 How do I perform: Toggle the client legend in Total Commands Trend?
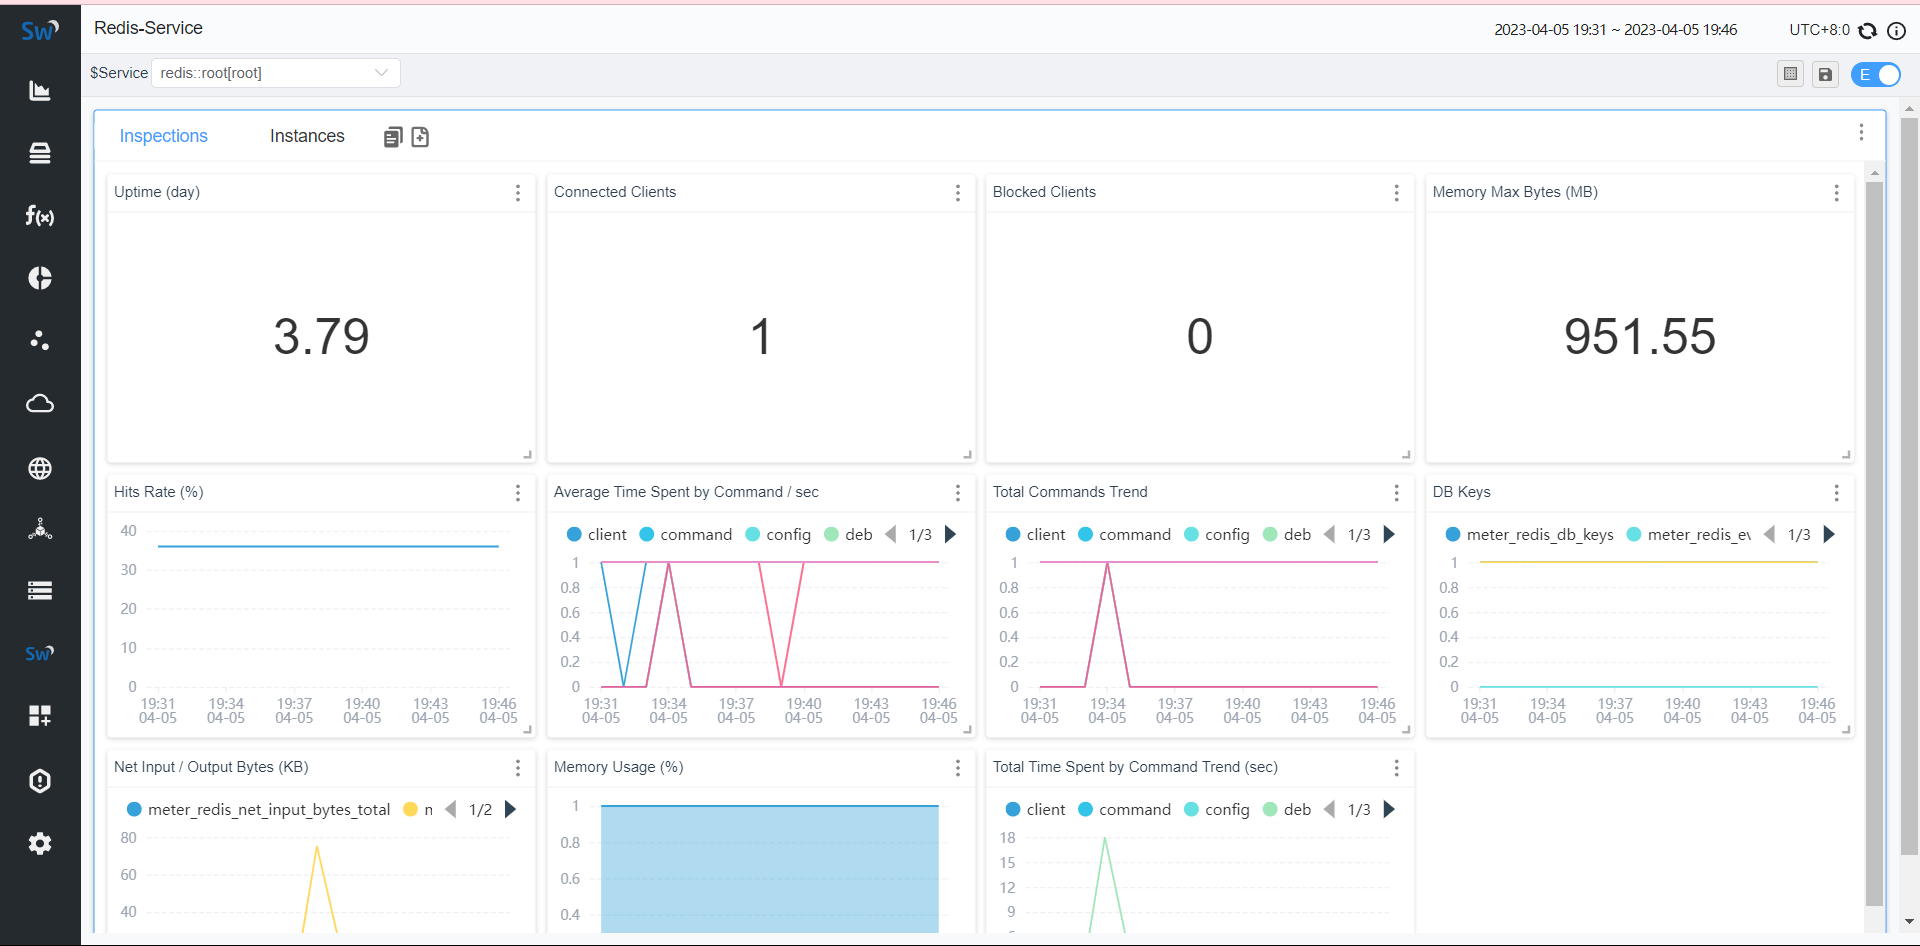[x=1035, y=535]
